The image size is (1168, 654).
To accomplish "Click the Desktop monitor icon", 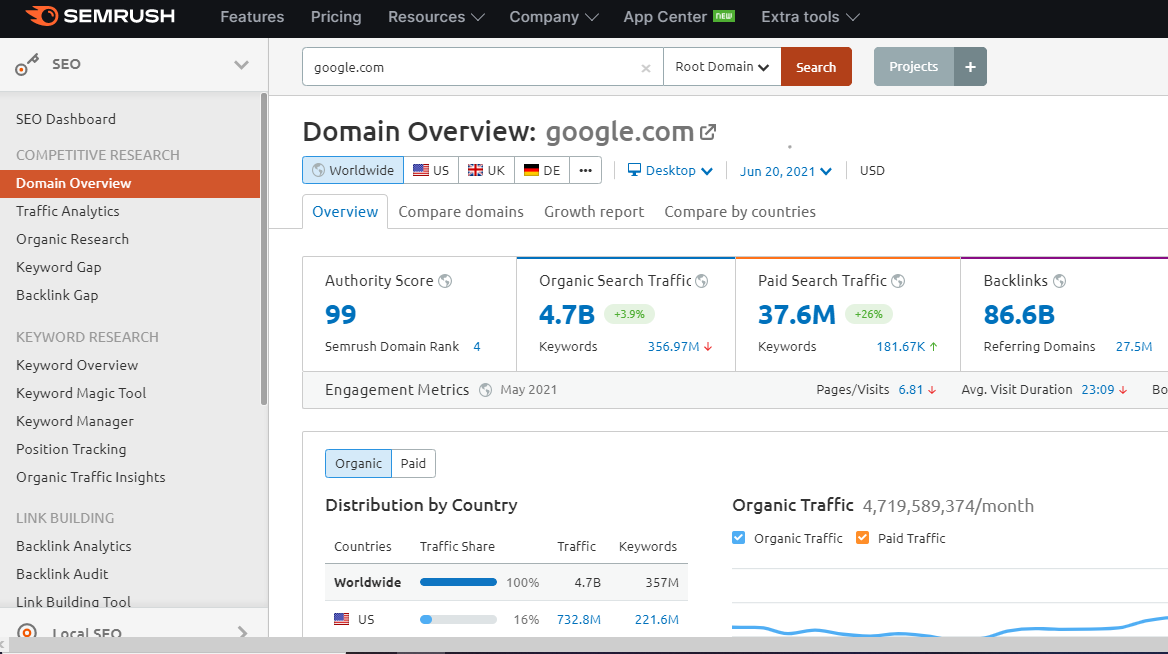I will [634, 170].
